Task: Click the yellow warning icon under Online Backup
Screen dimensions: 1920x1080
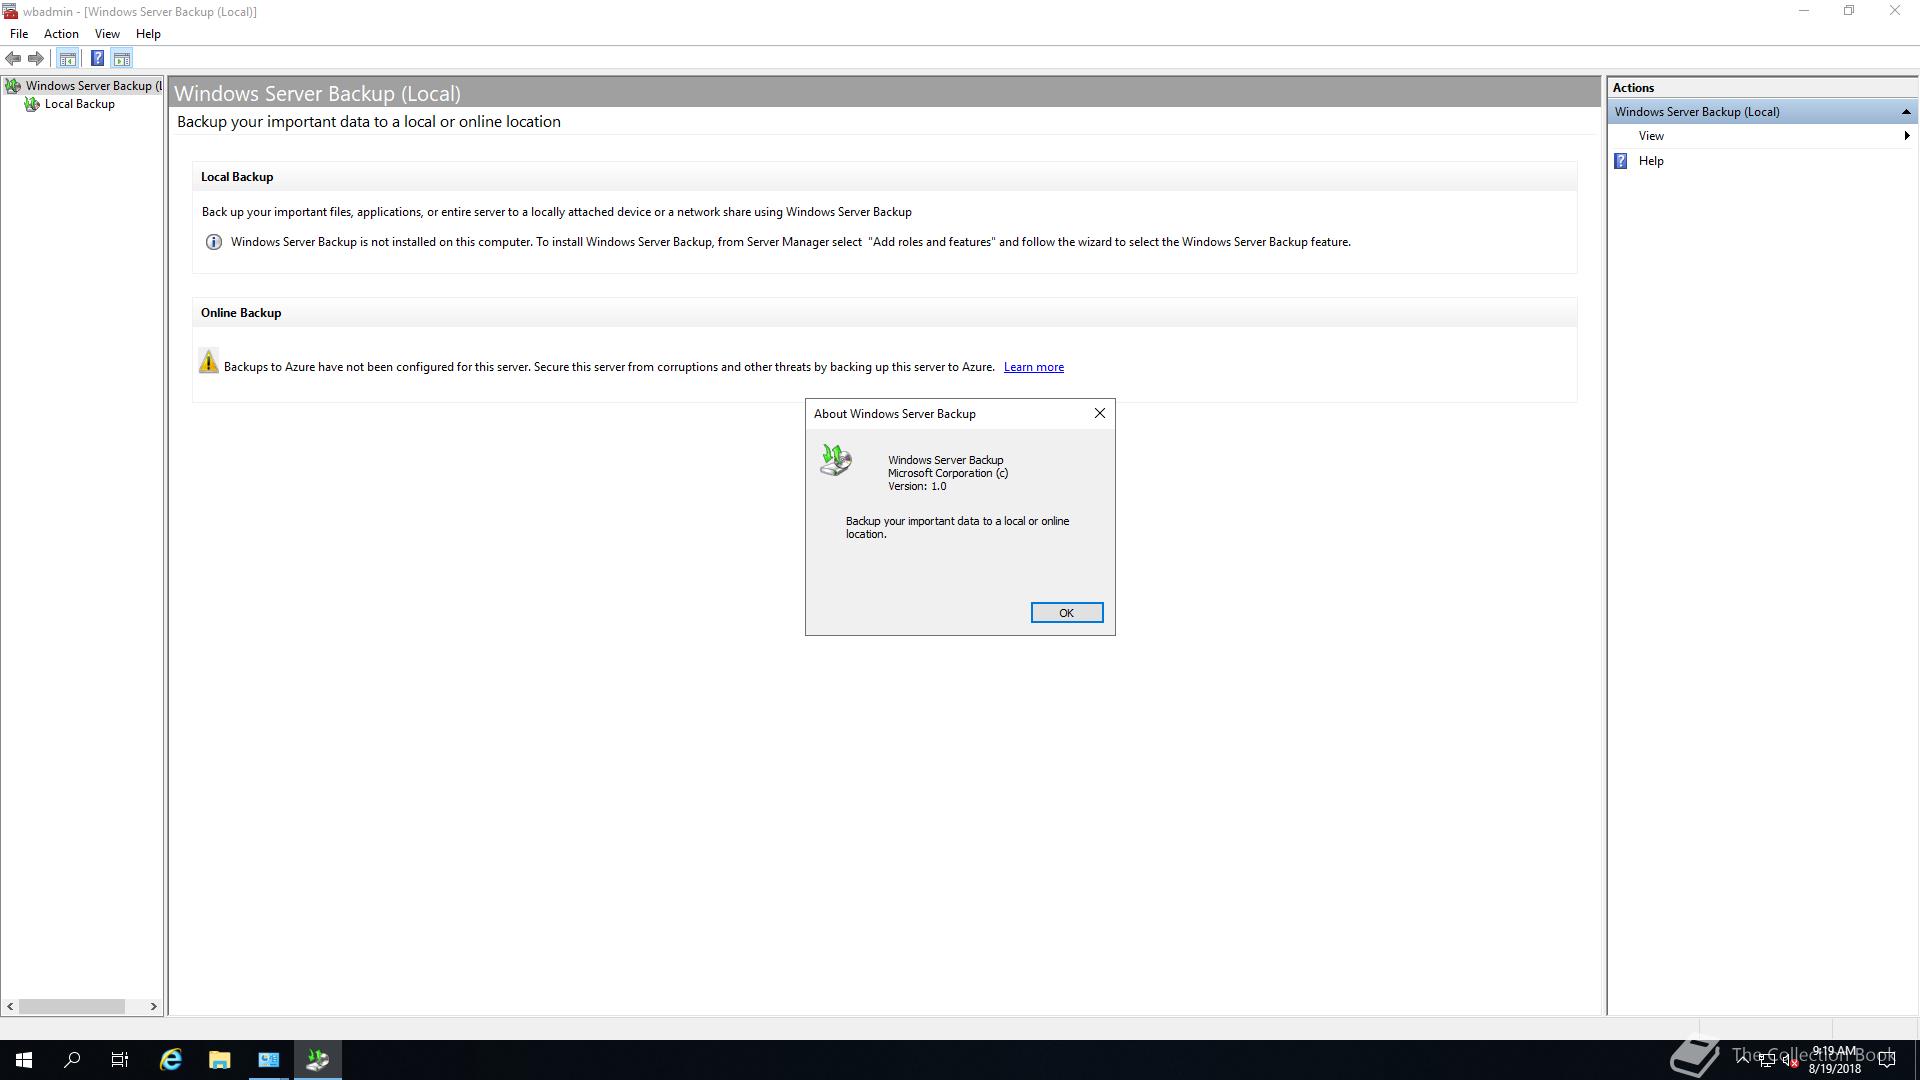Action: click(208, 362)
